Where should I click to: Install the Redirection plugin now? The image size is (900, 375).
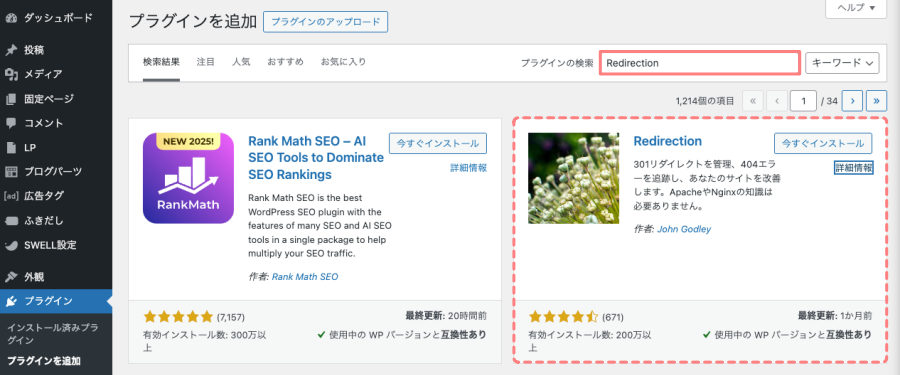pos(823,143)
